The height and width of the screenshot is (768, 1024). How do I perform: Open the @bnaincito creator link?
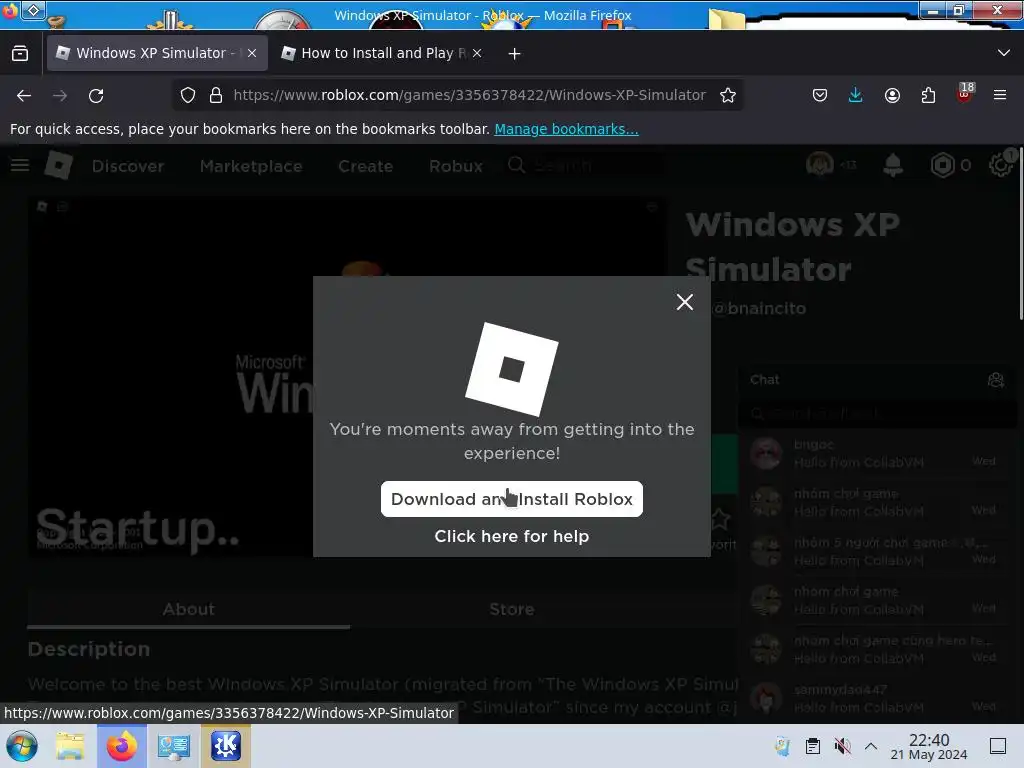[760, 308]
